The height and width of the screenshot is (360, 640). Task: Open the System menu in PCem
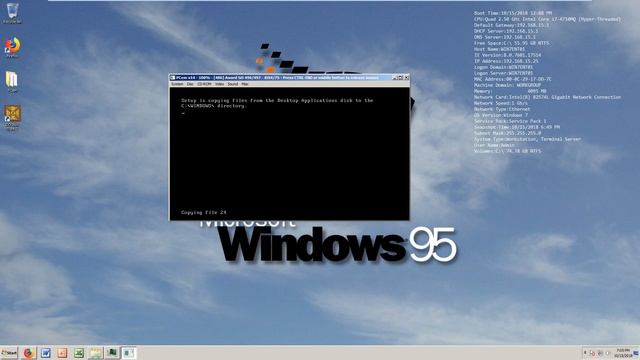coord(177,84)
